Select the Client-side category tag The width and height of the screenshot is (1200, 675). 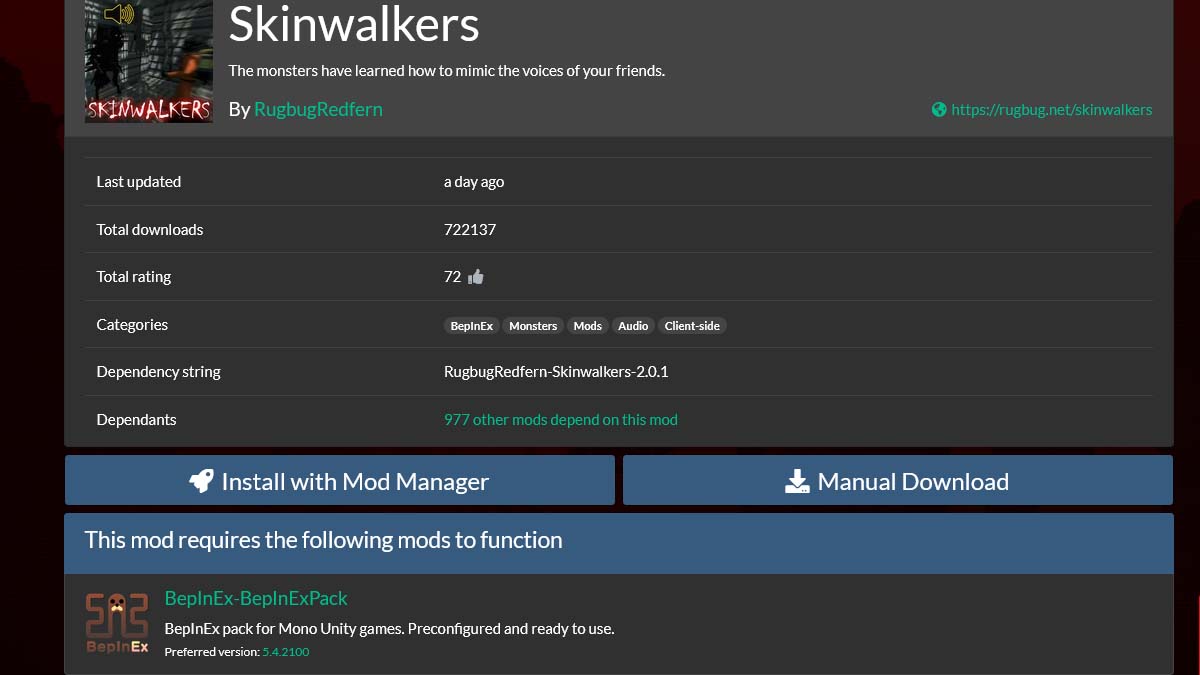point(692,325)
